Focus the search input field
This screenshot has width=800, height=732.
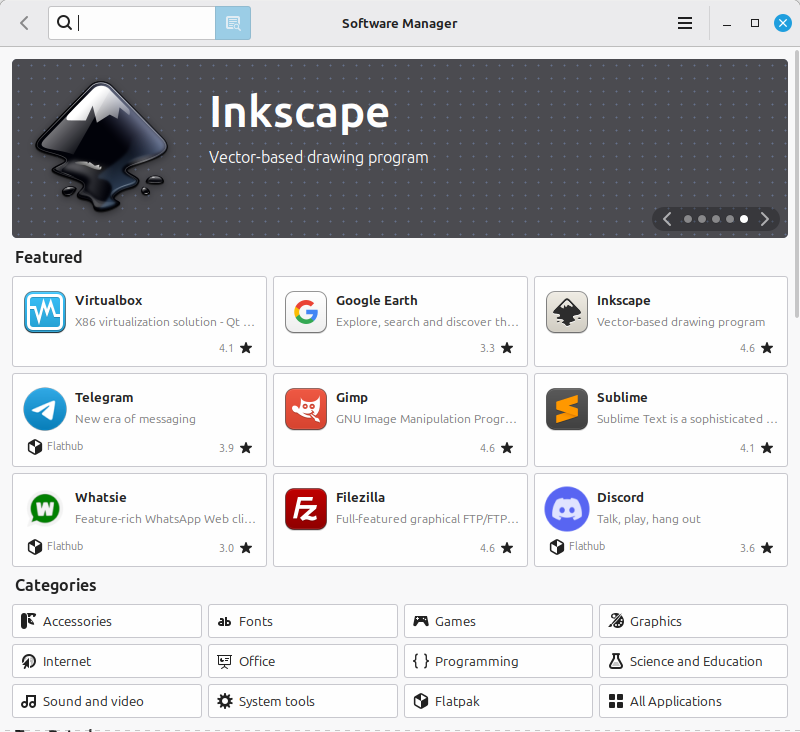(132, 23)
